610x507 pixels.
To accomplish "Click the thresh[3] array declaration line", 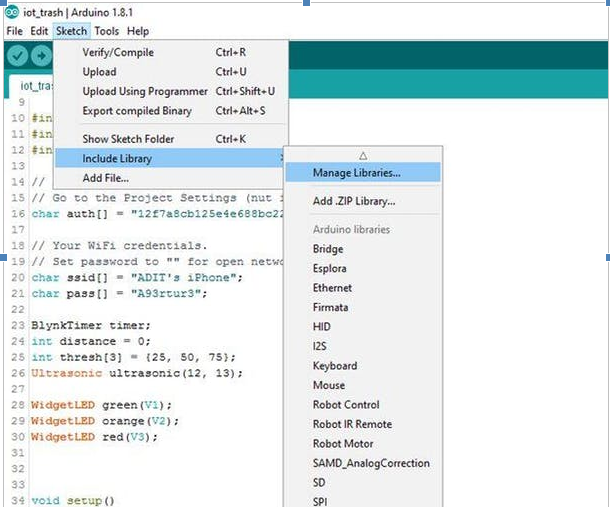I will pos(133,357).
